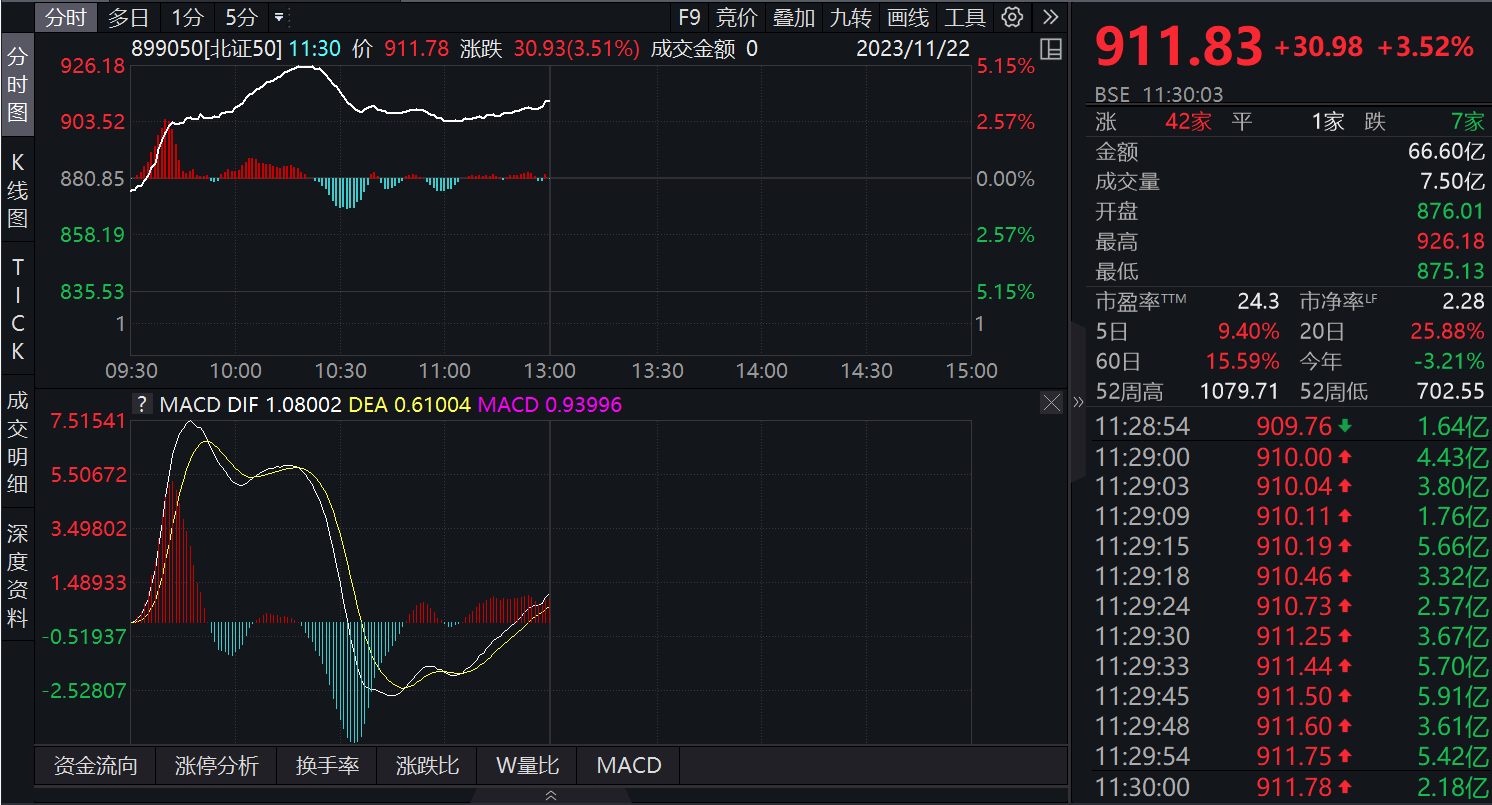Image resolution: width=1492 pixels, height=805 pixels.
Task: Collapse the right quote panel via the divider arrow
Action: [x=1078, y=402]
